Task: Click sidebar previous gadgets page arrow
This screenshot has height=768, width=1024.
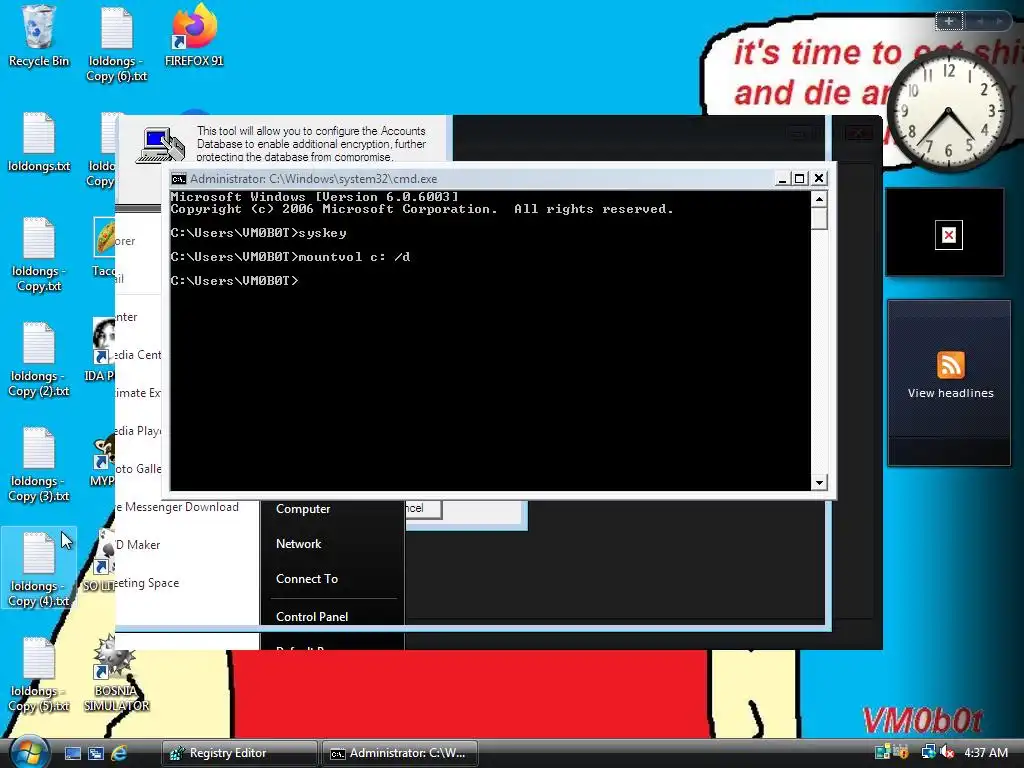Action: [980, 21]
